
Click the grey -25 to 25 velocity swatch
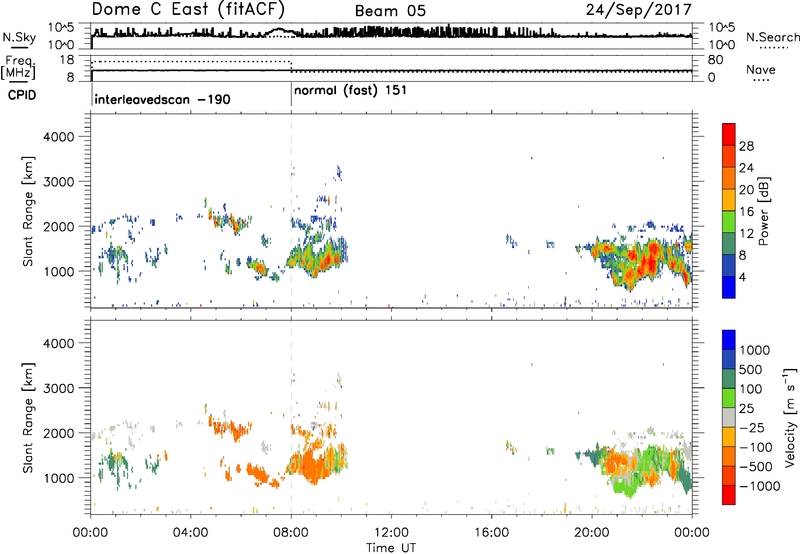pyautogui.click(x=729, y=417)
